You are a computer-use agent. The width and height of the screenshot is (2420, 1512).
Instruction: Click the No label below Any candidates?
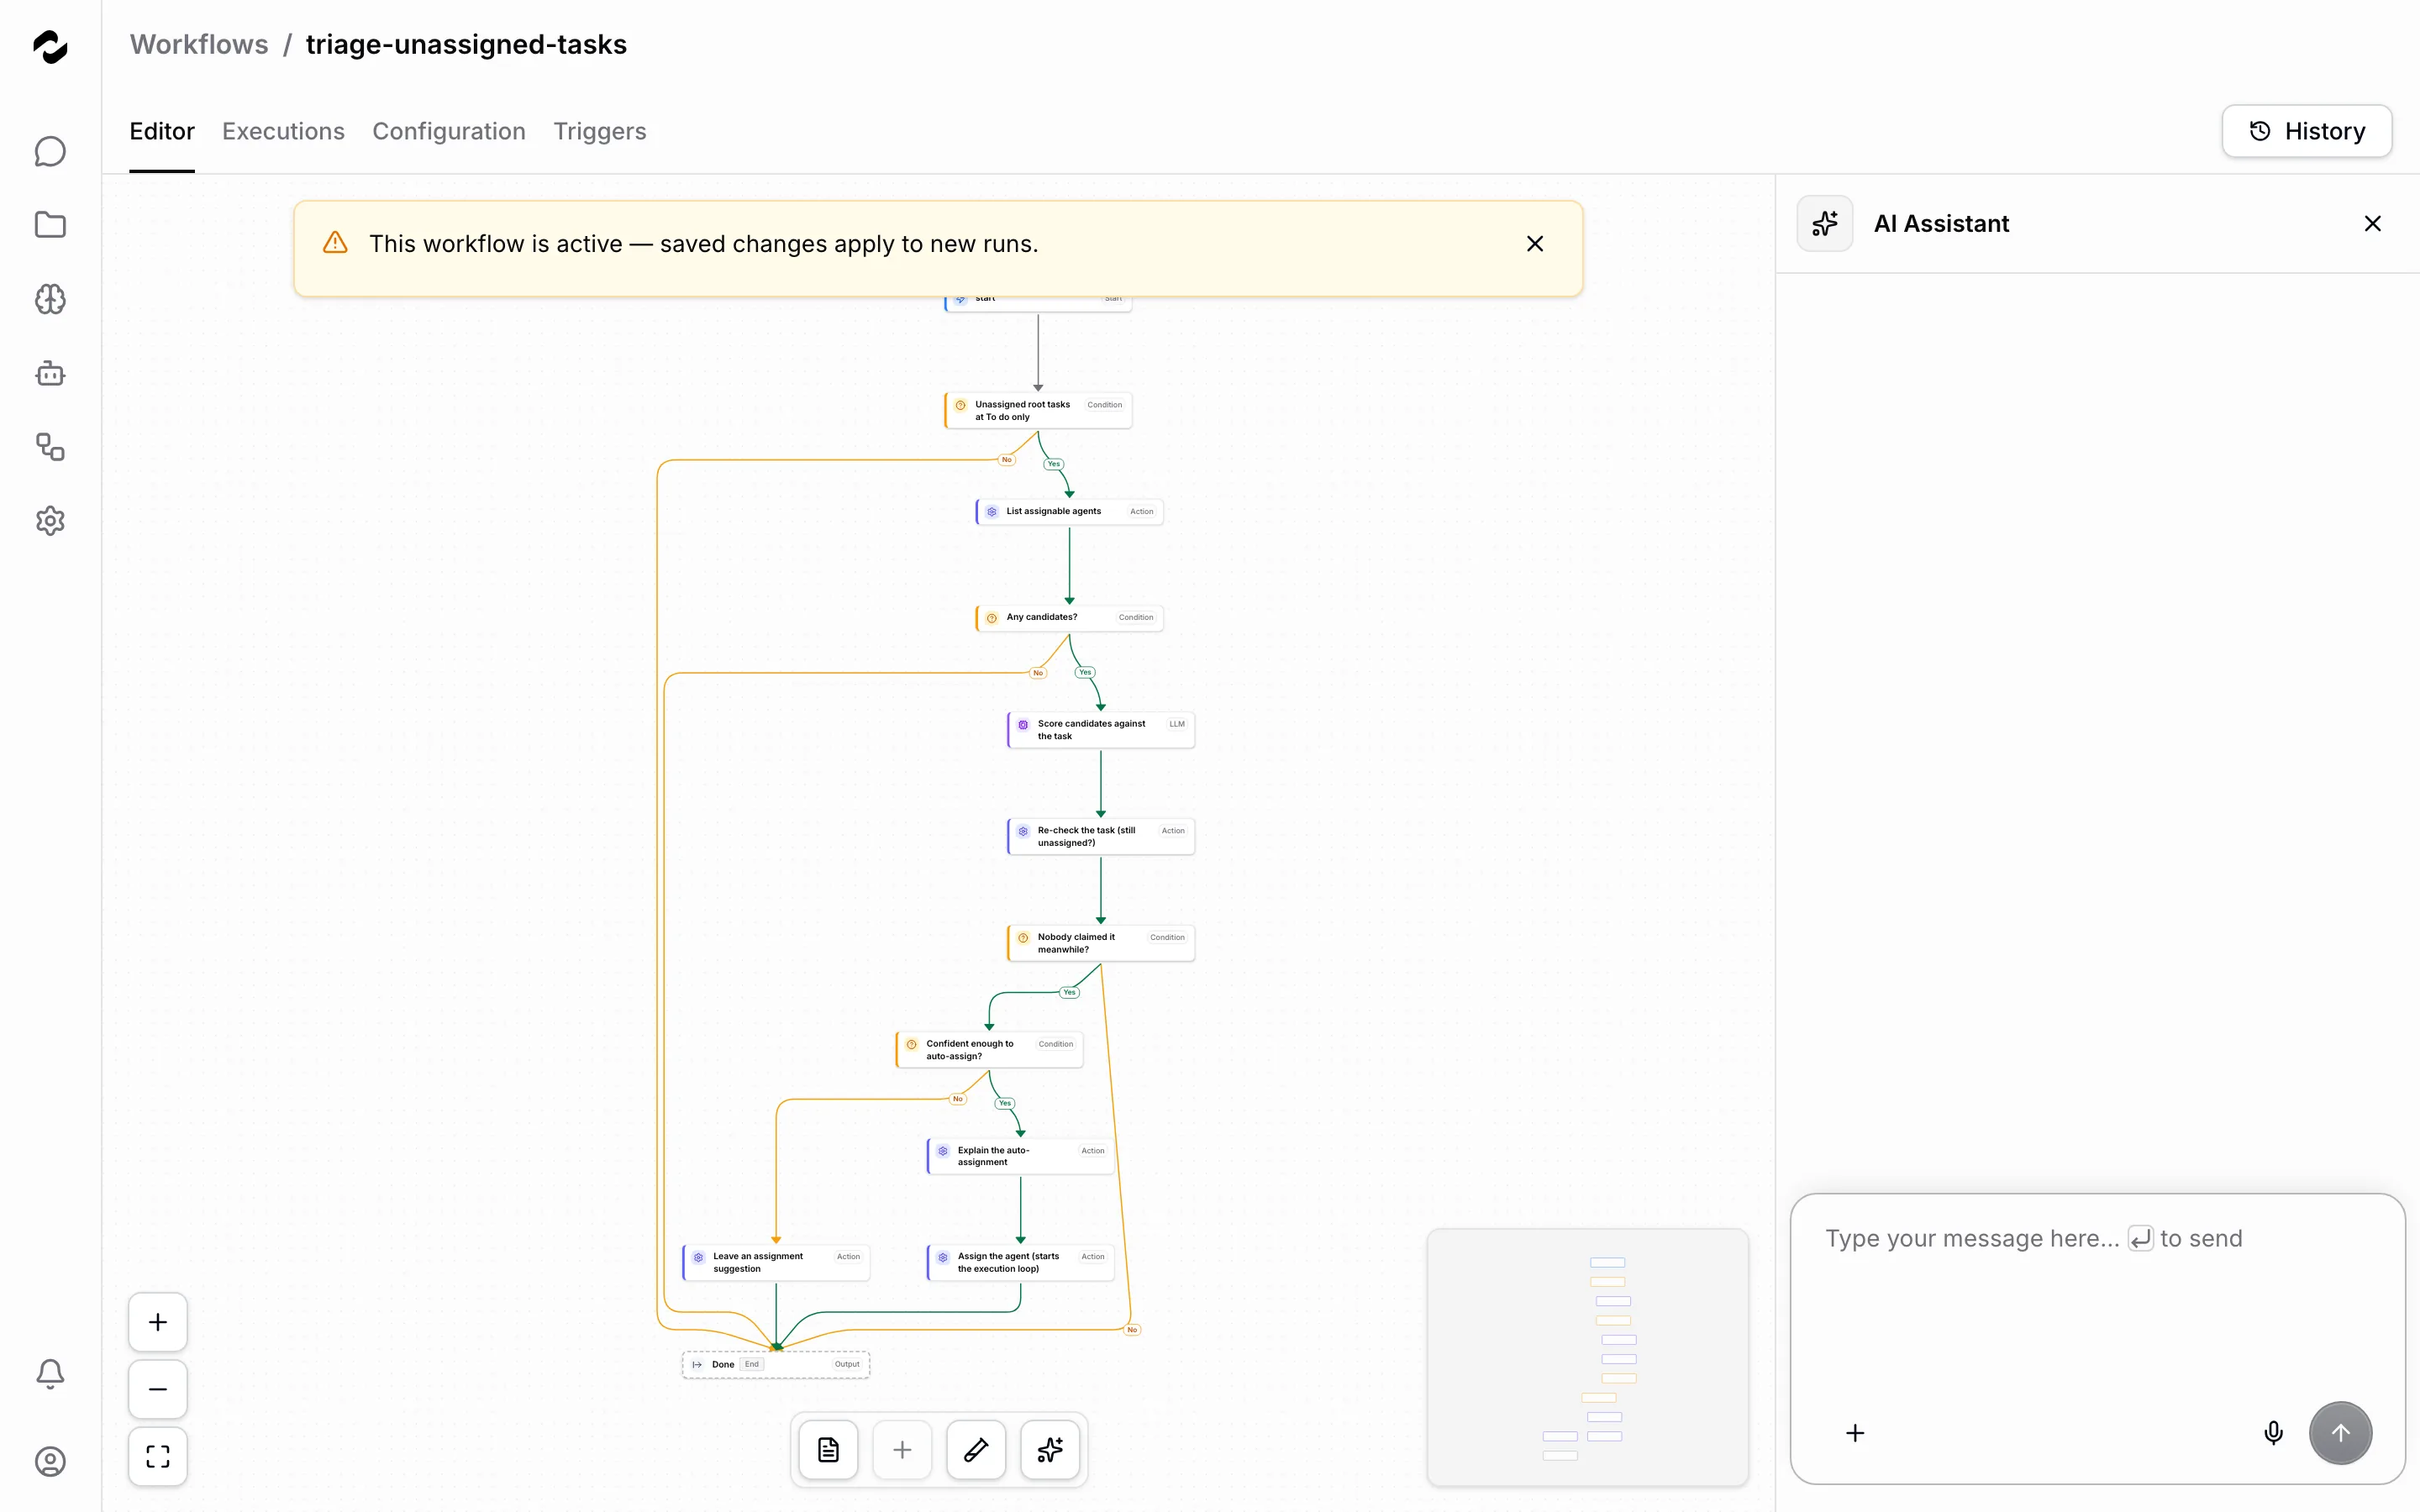[x=1038, y=673]
